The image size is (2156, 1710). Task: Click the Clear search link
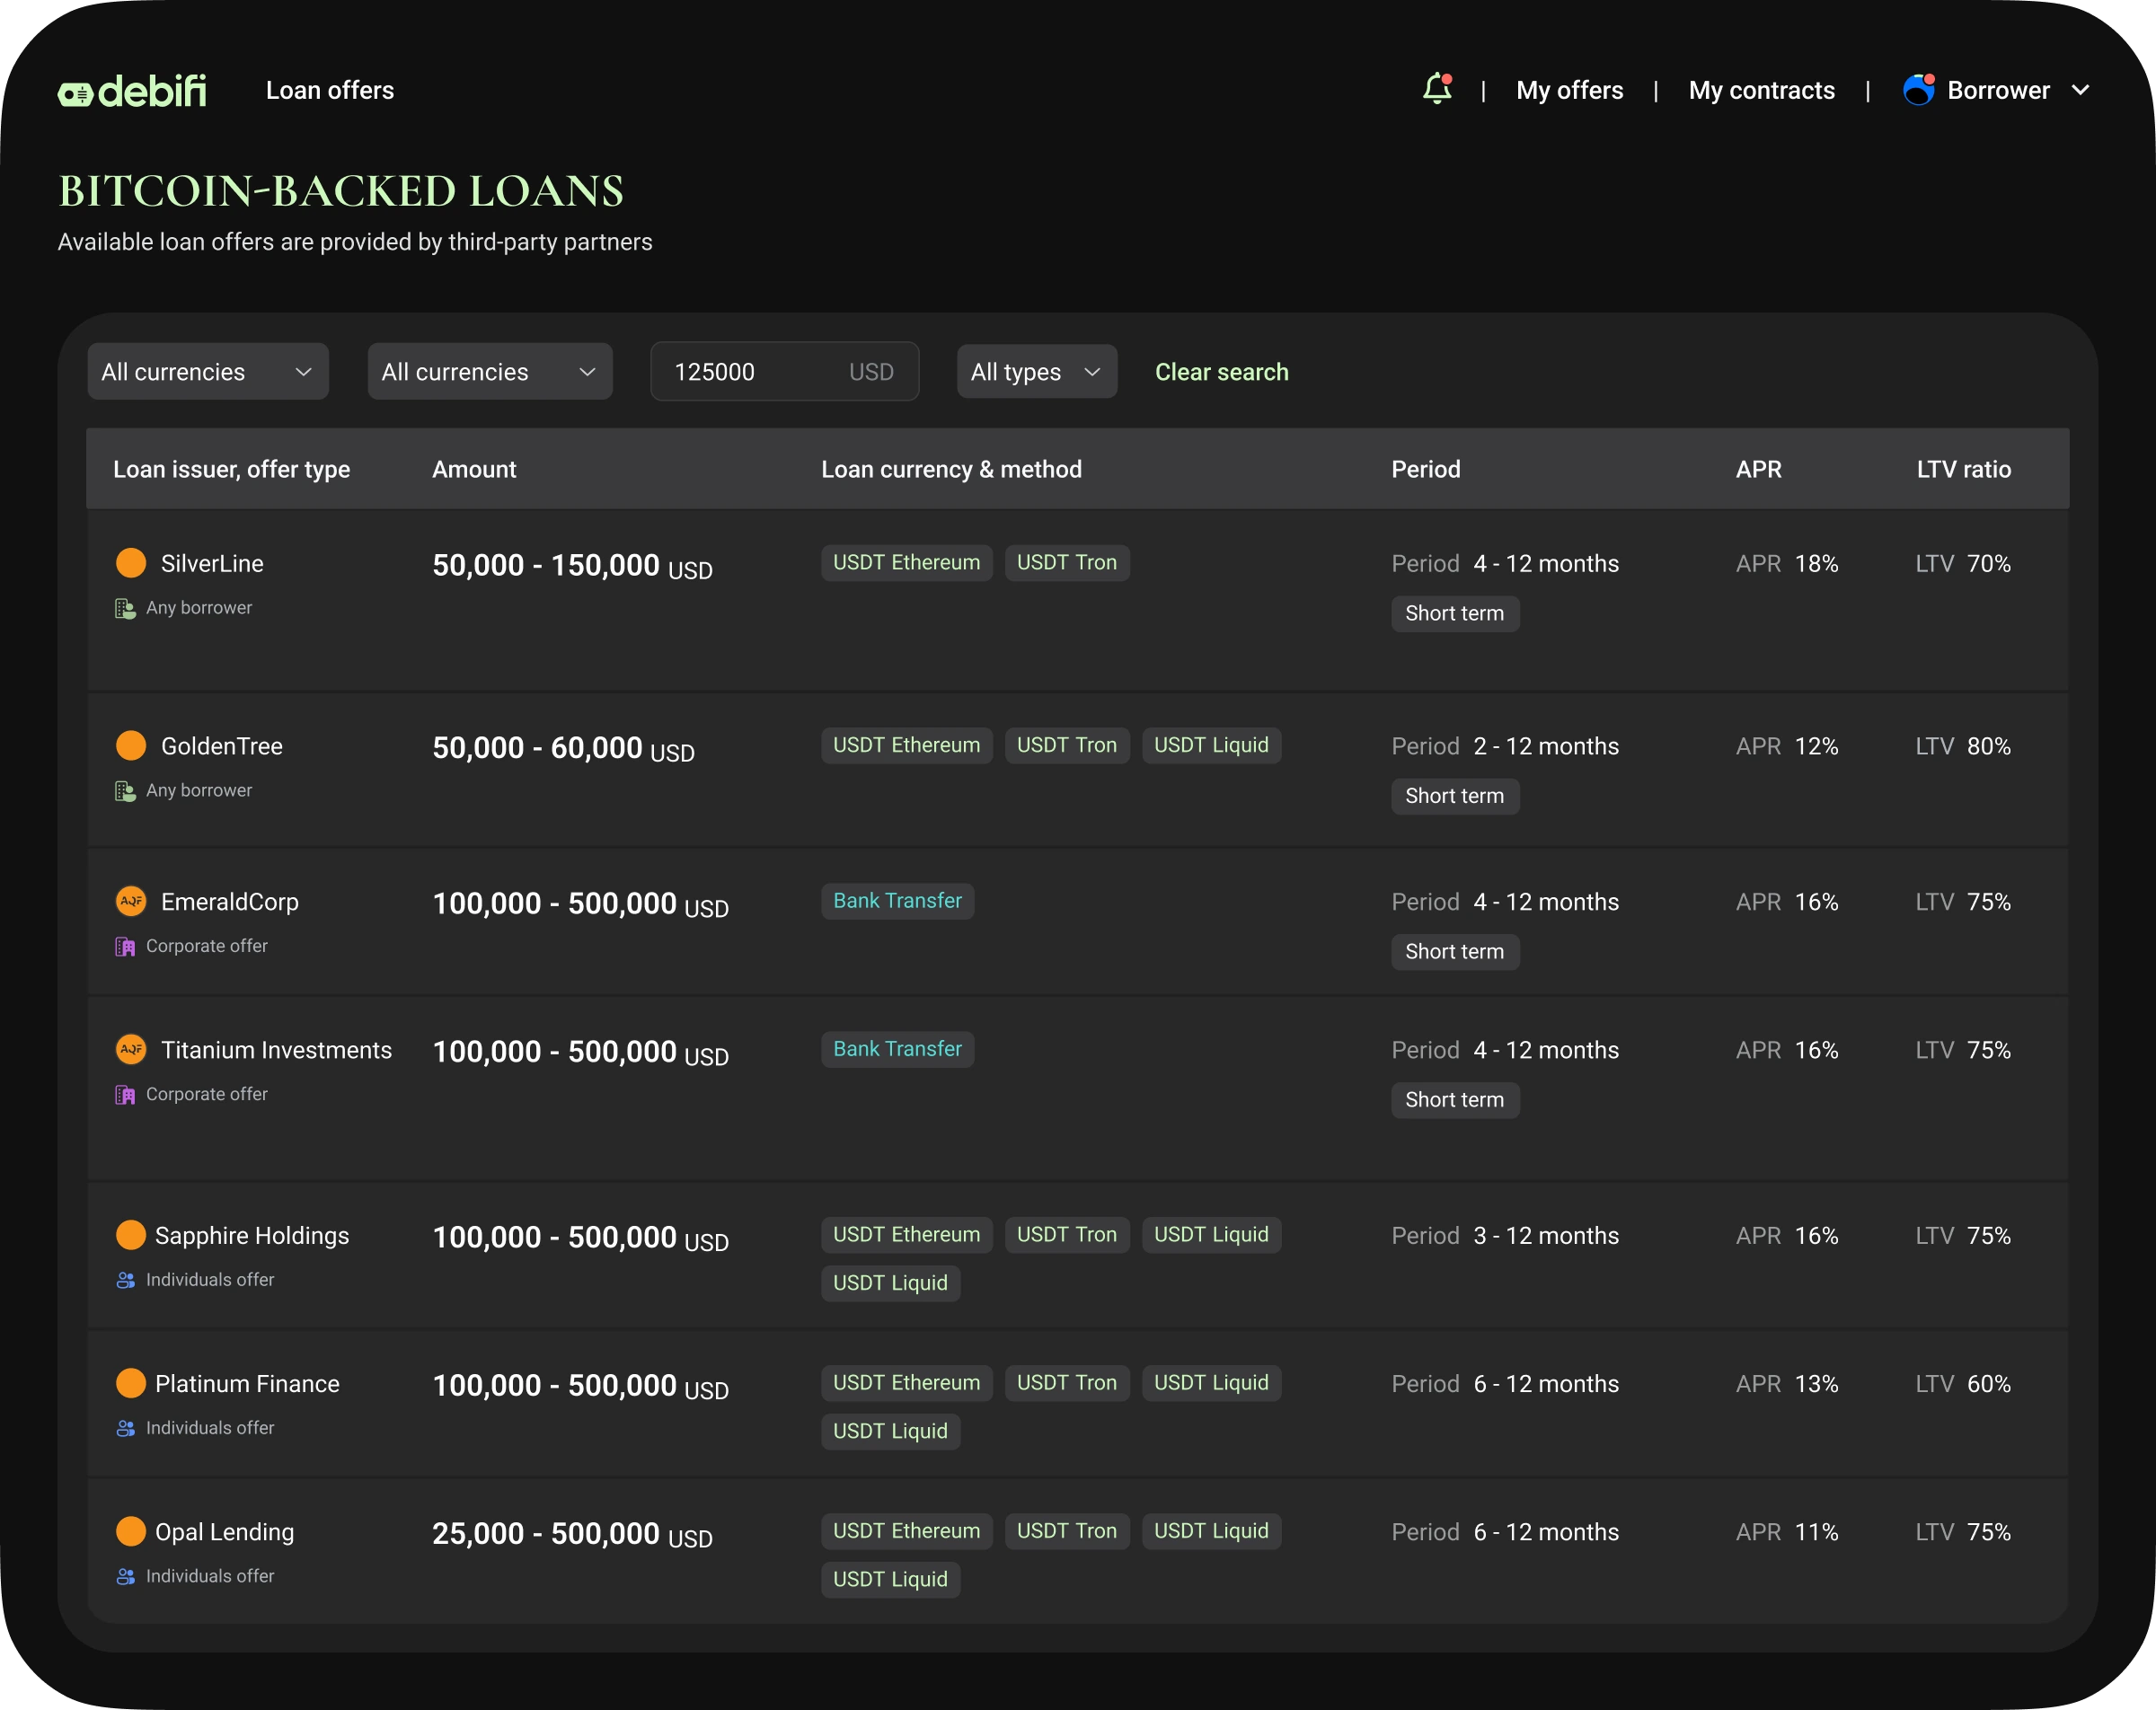1221,372
